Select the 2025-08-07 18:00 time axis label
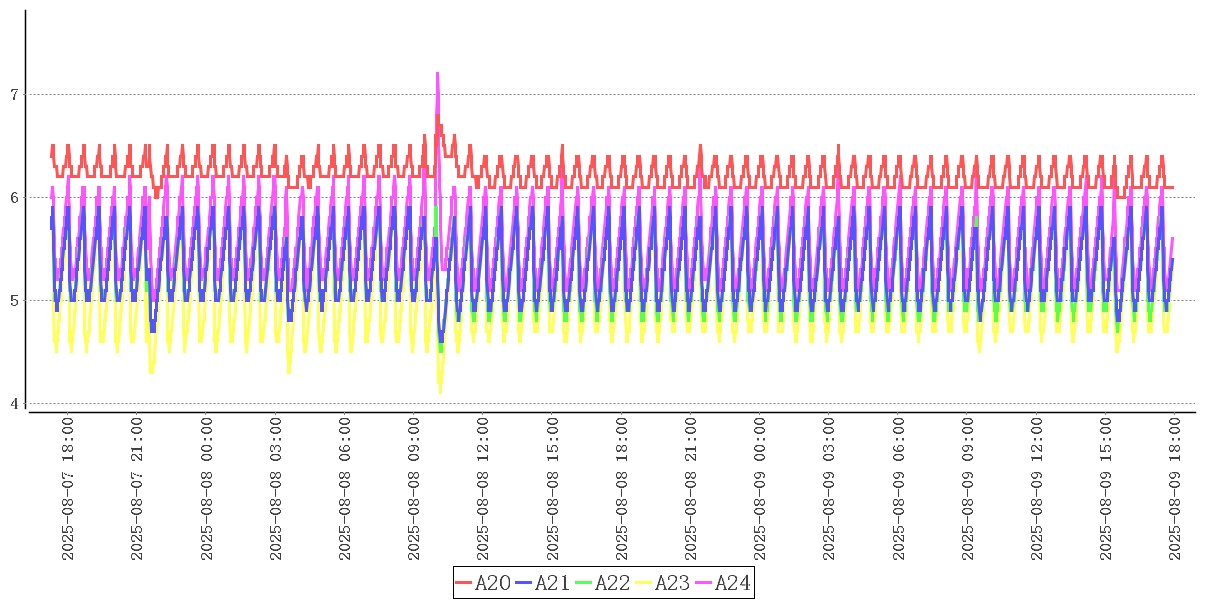Image resolution: width=1207 pixels, height=600 pixels. point(68,490)
